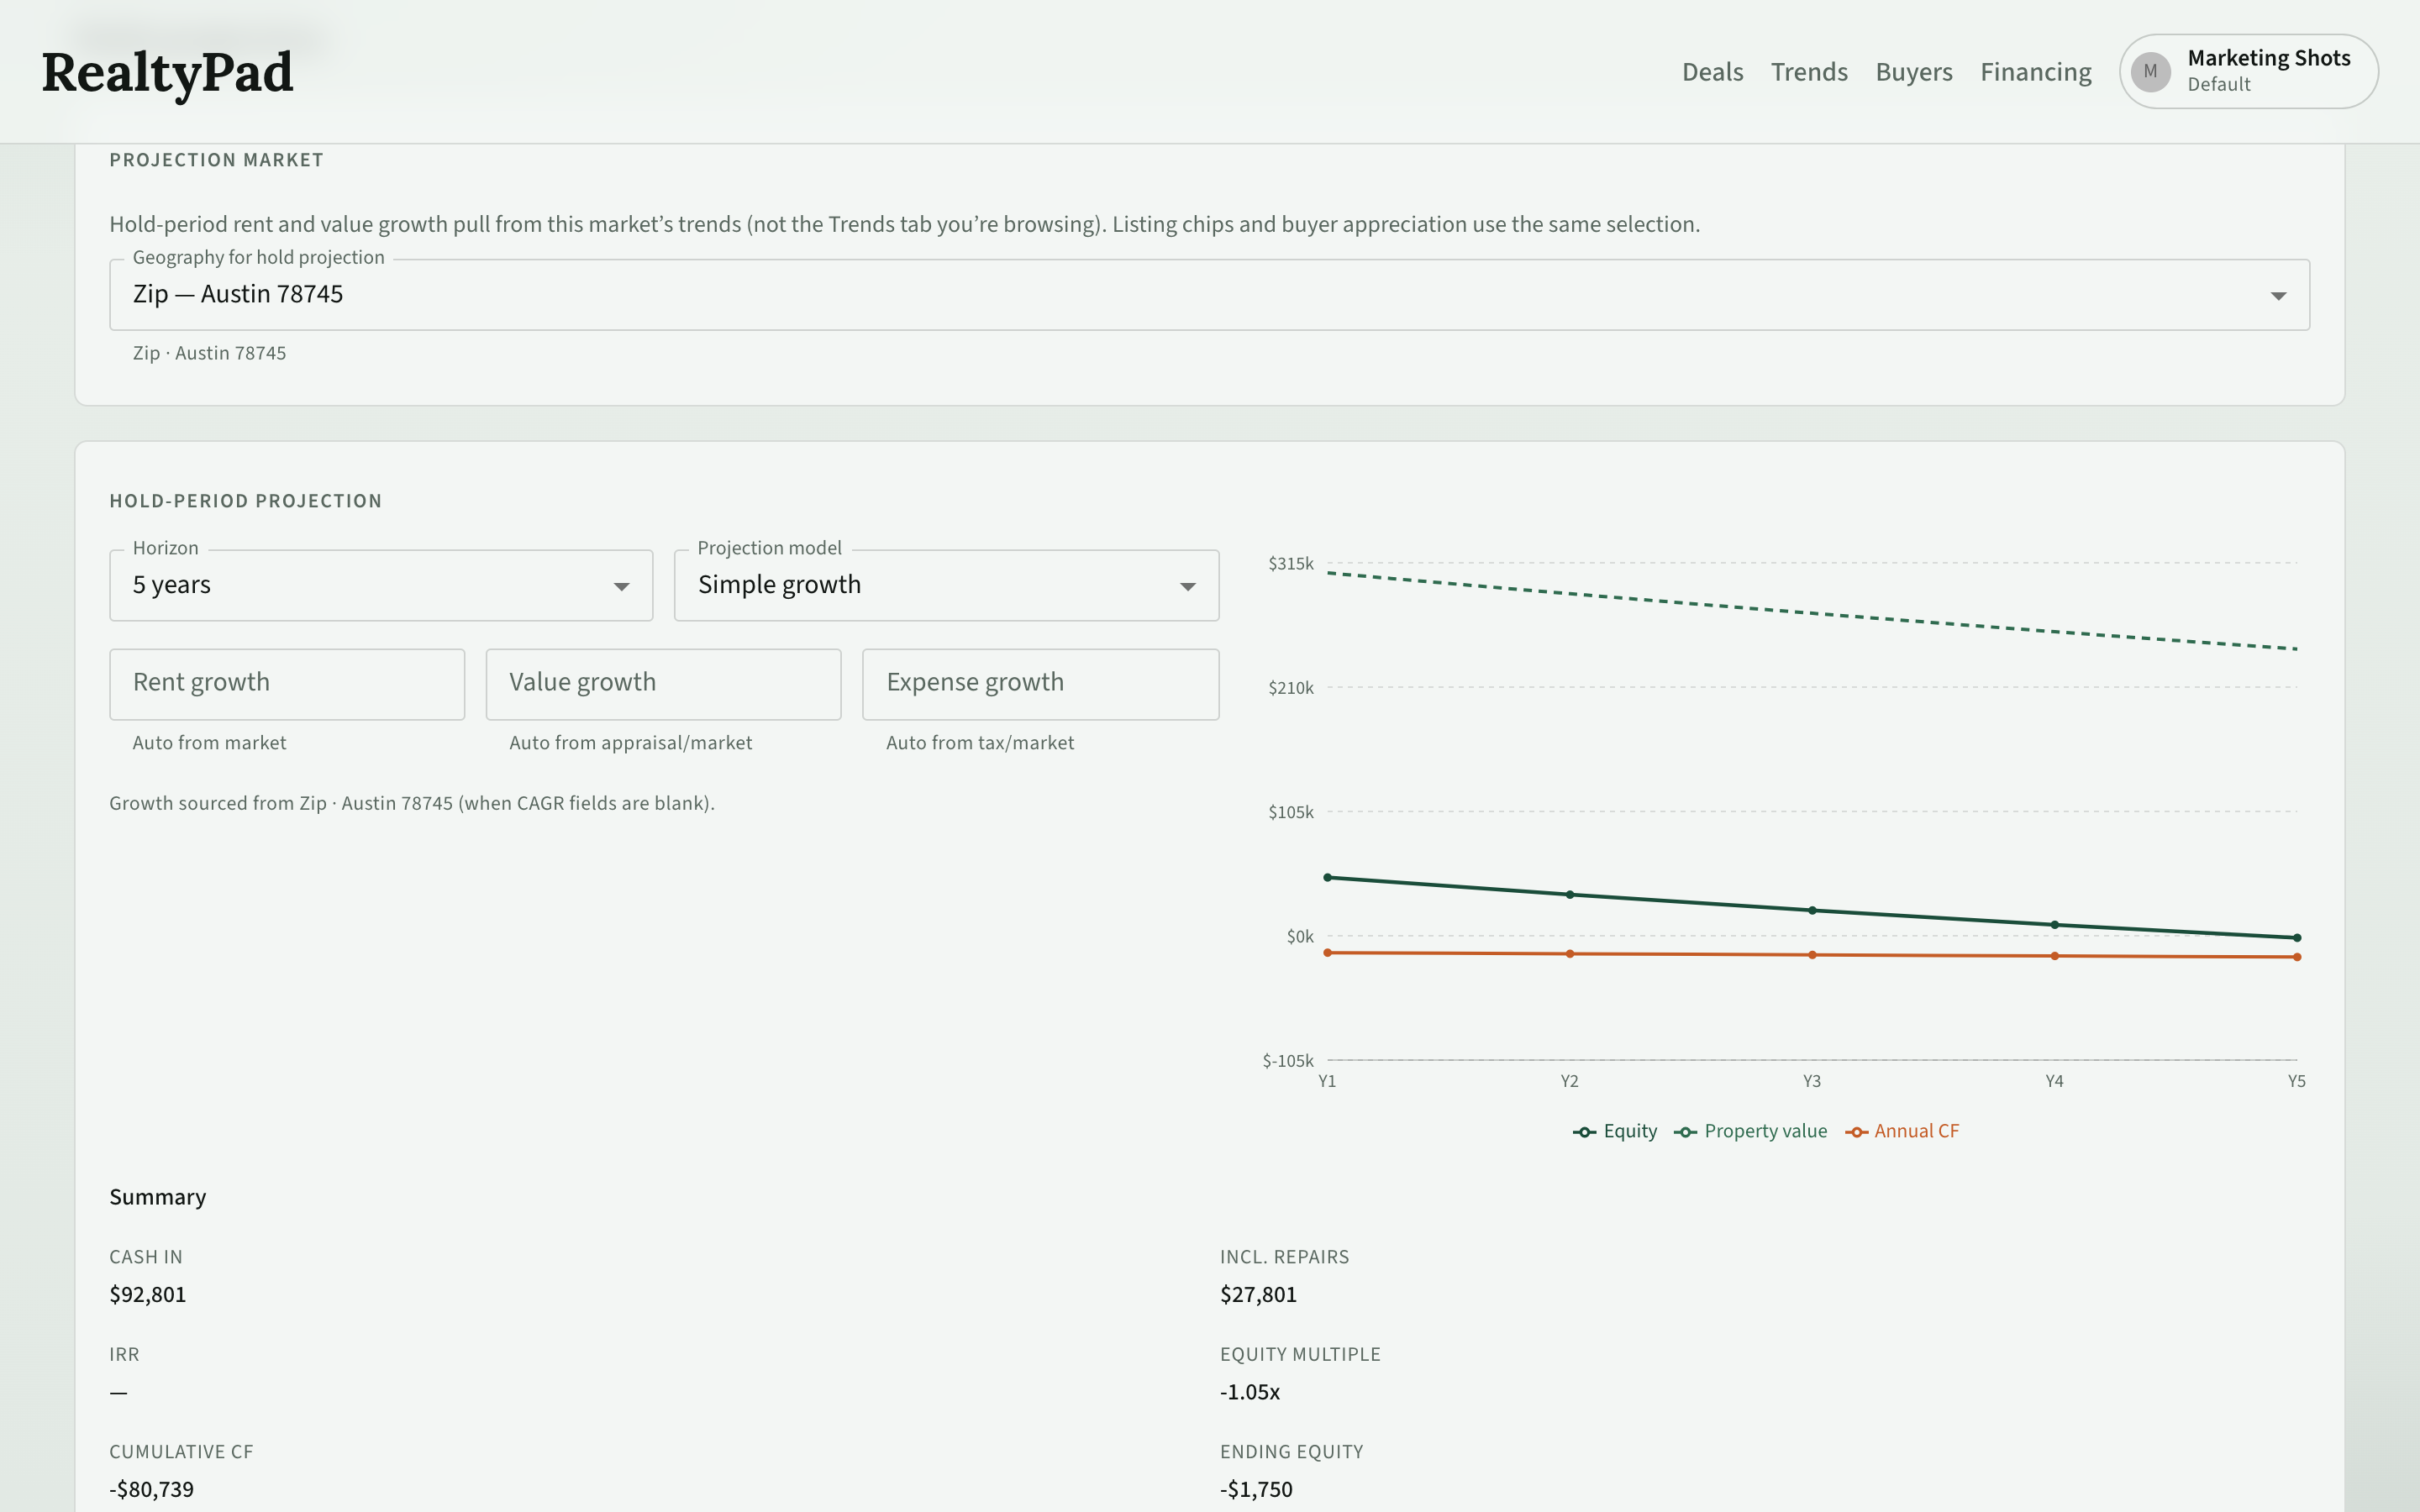The image size is (2420, 1512).
Task: Click the Annual CF Y5 data point
Action: point(2297,957)
